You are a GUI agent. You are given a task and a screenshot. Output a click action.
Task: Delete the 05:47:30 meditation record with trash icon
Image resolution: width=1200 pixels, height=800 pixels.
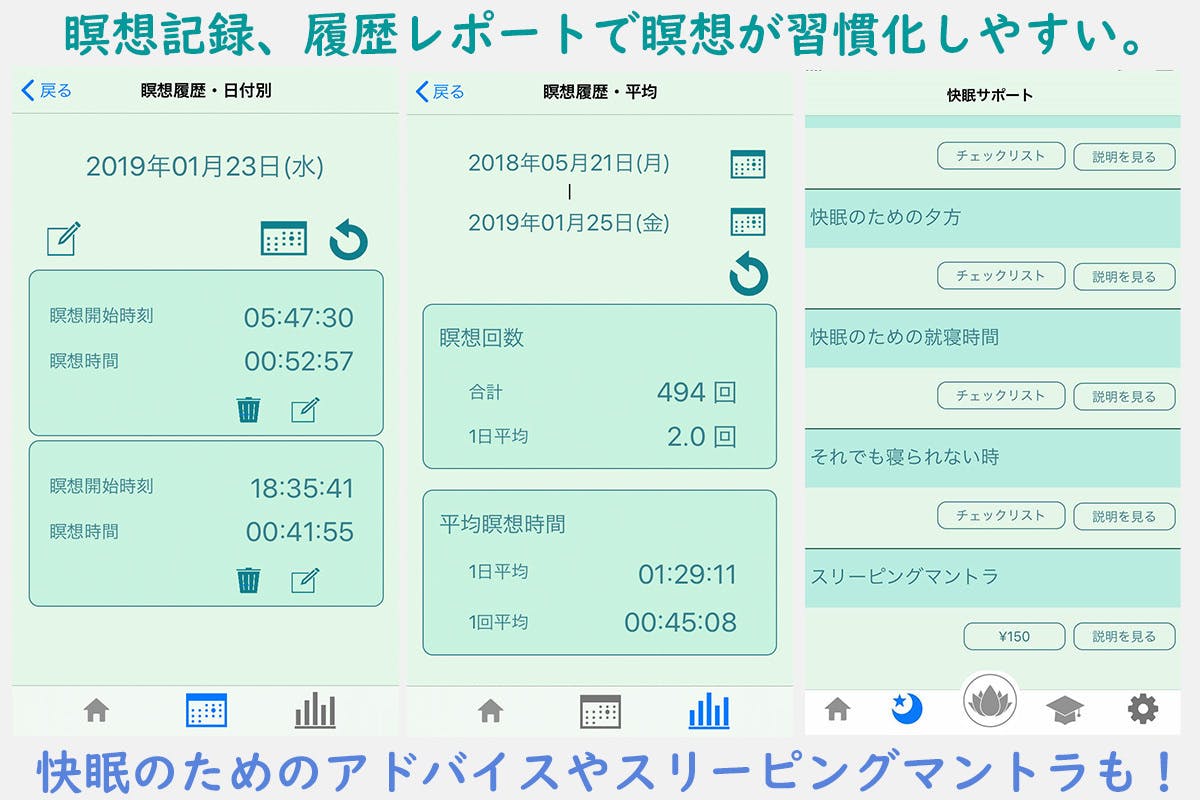click(248, 411)
